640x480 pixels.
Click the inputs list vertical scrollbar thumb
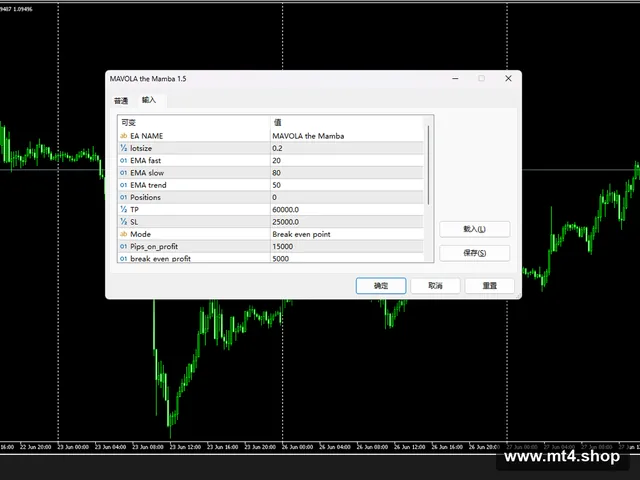coord(428,165)
